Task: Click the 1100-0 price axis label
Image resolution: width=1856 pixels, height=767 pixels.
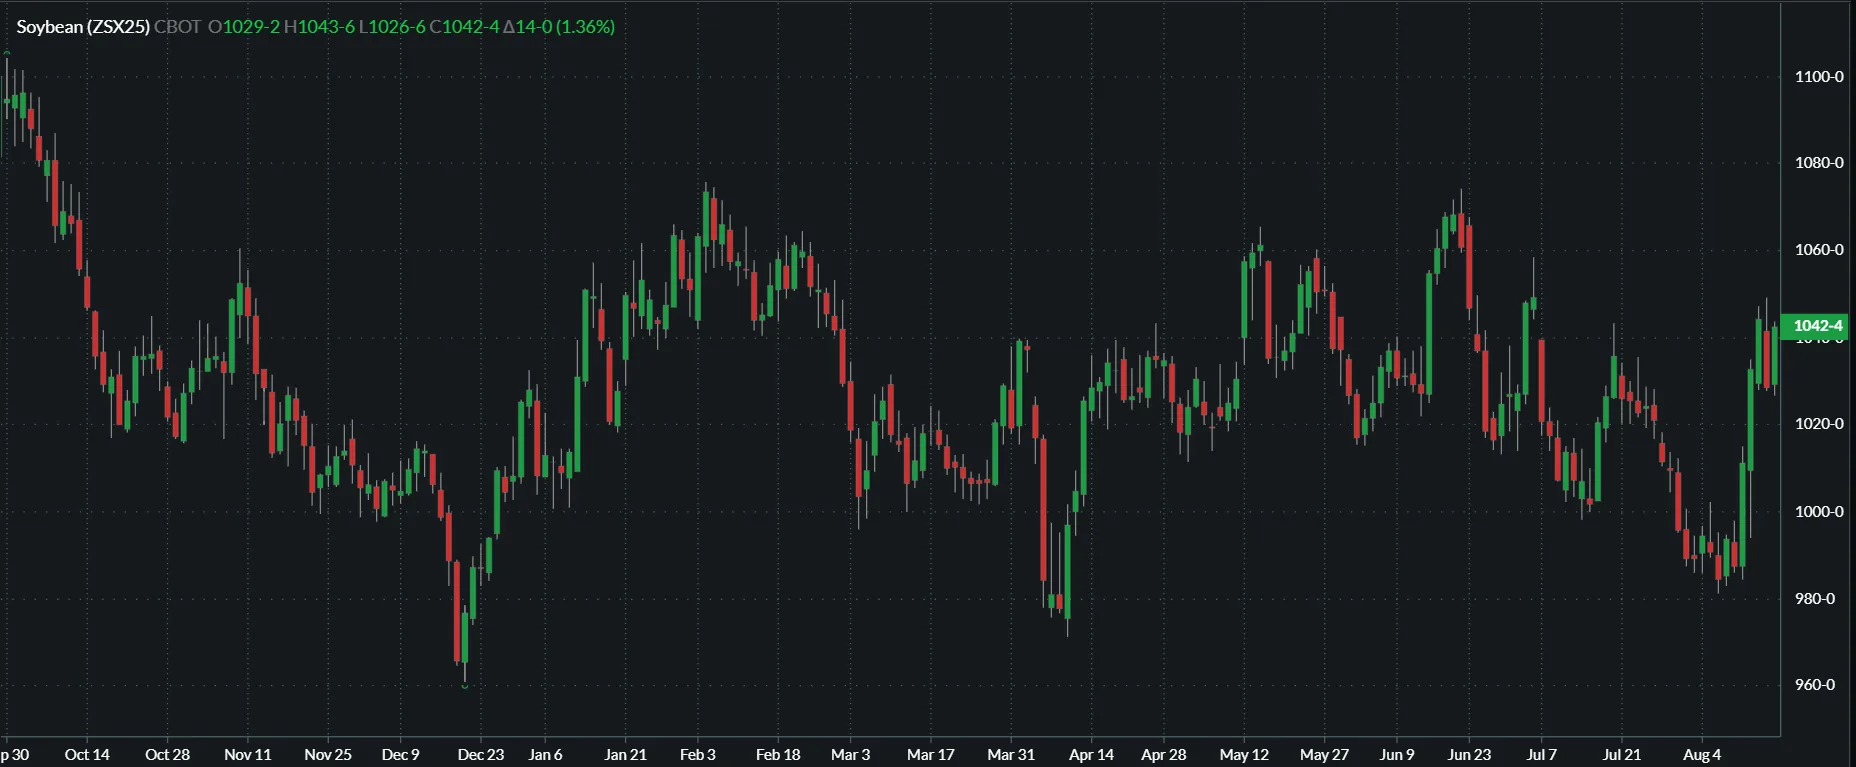Action: [1818, 77]
